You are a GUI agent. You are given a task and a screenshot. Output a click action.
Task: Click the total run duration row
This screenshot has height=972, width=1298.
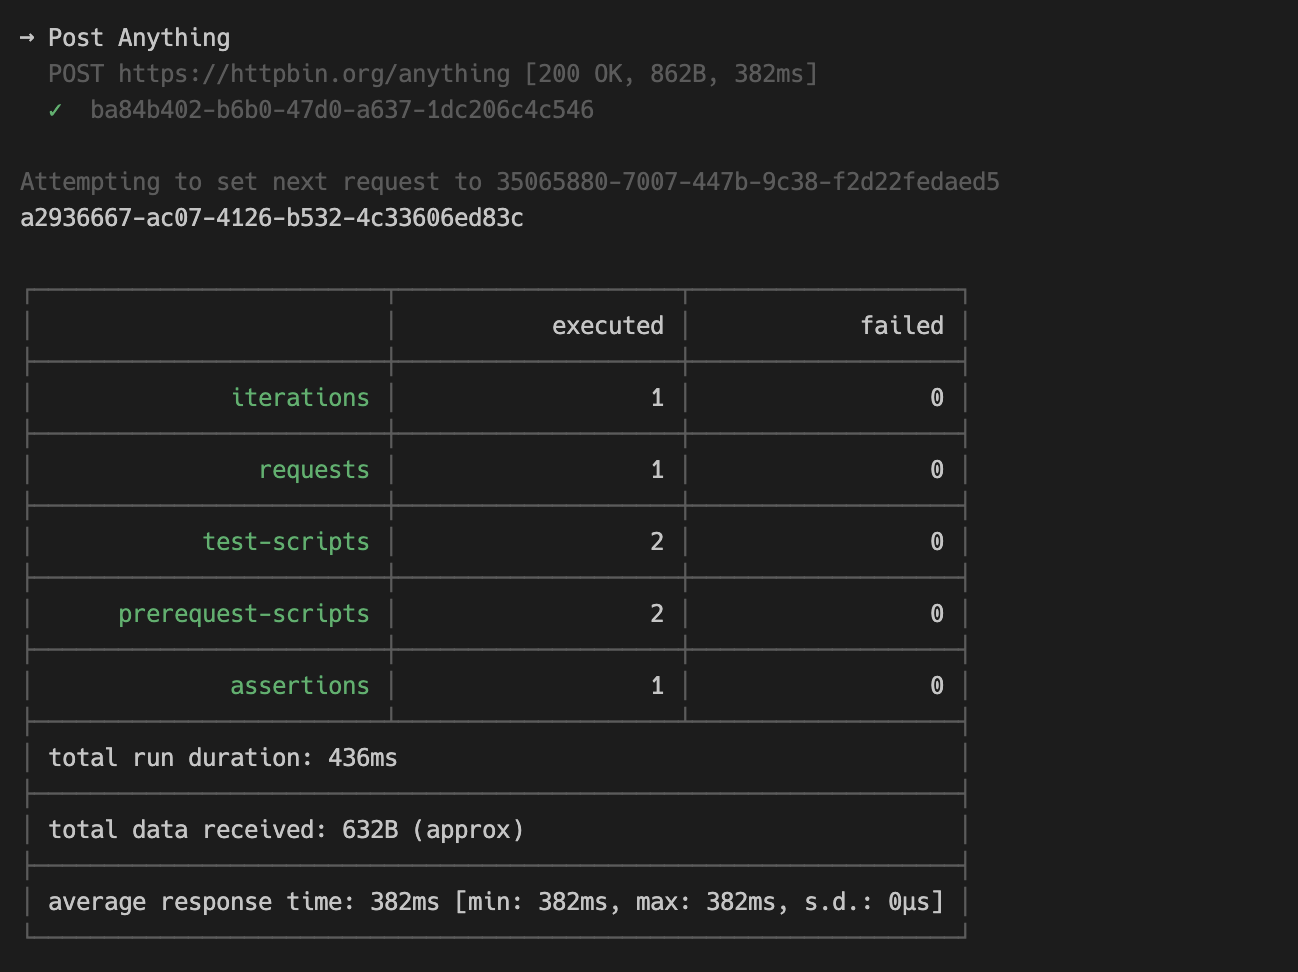tap(222, 757)
